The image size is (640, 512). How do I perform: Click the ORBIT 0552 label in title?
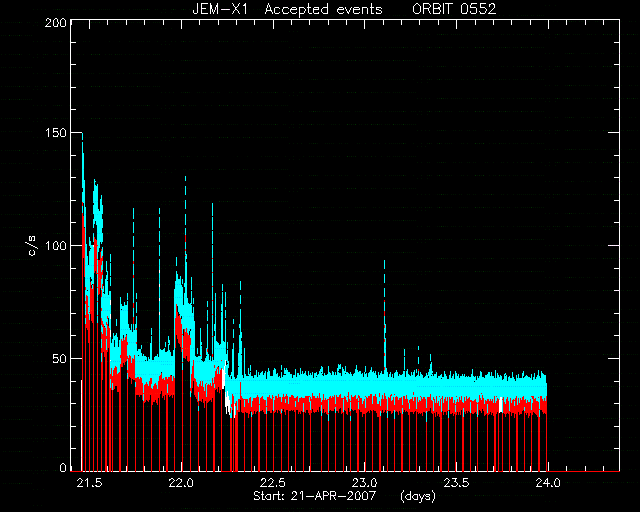click(454, 9)
